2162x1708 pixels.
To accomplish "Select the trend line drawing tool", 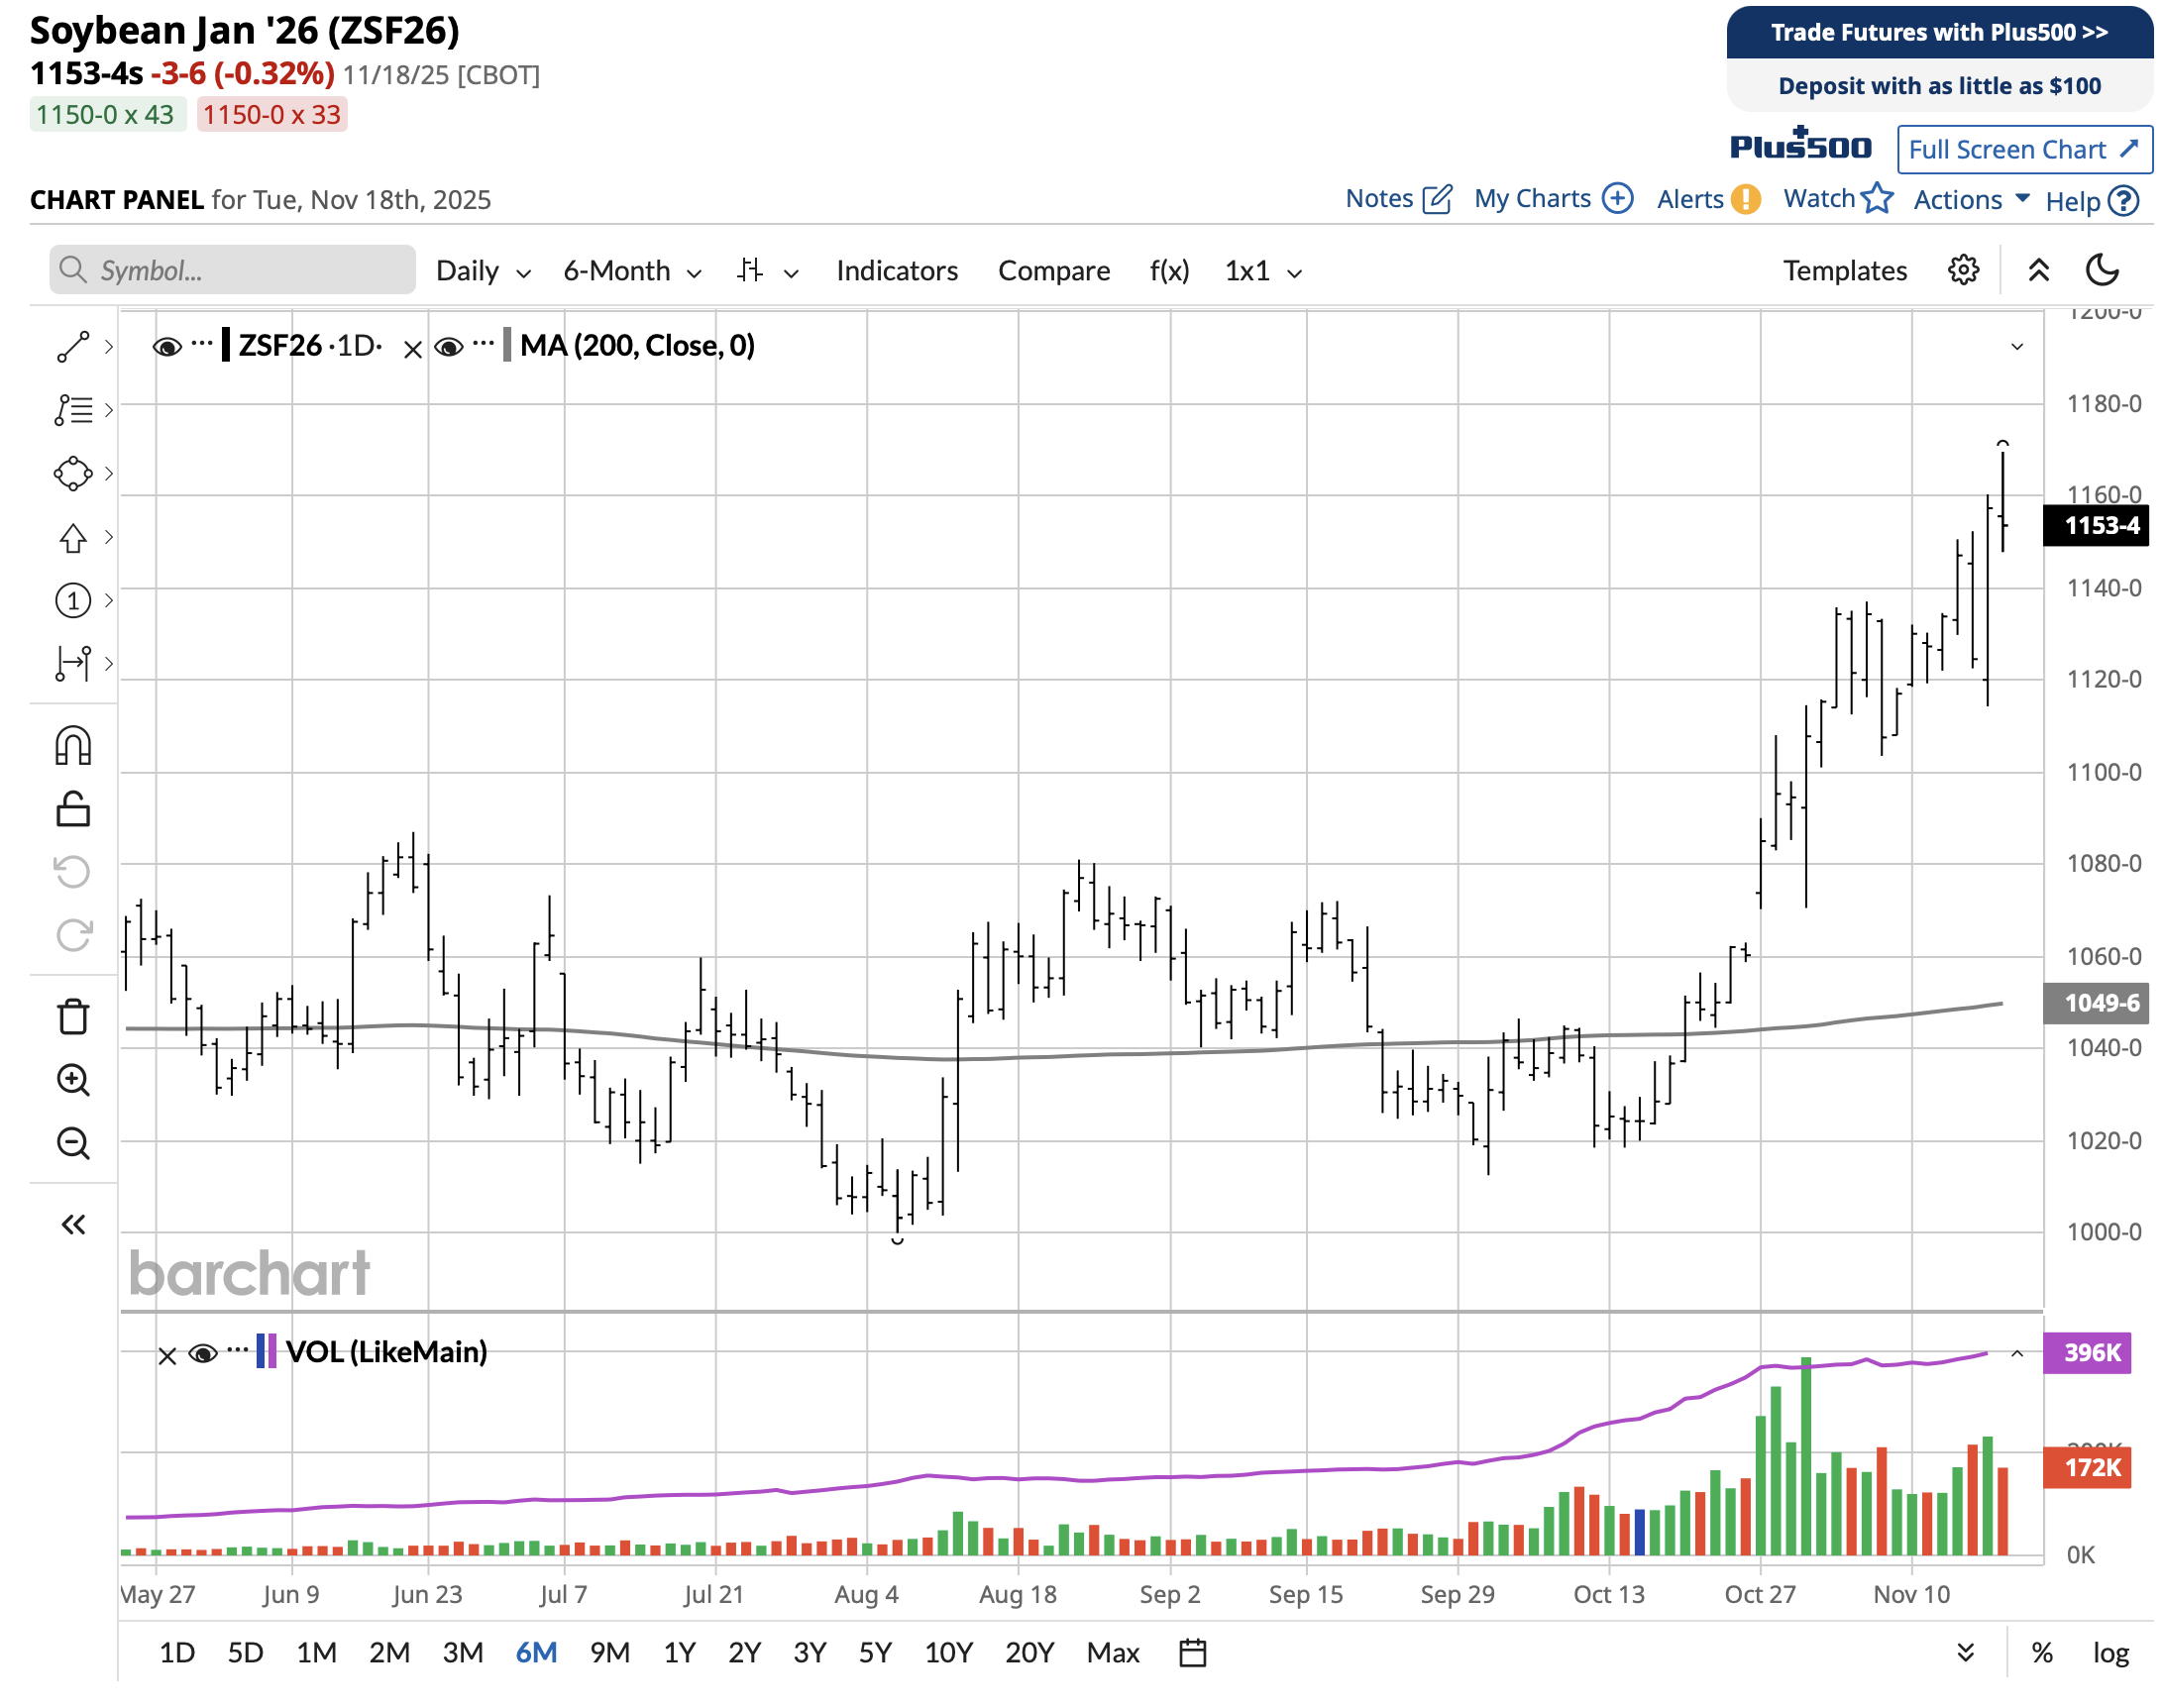I will [73, 347].
